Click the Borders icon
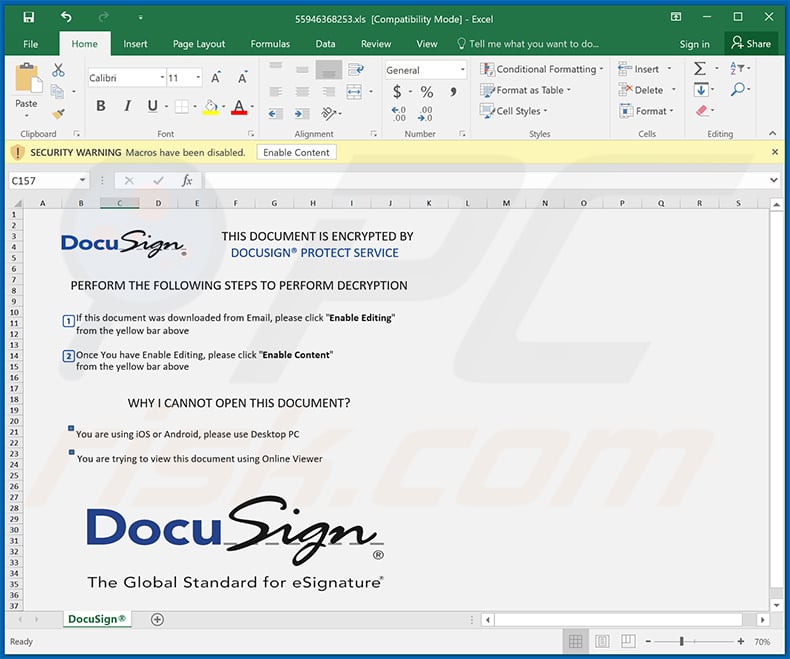Image resolution: width=790 pixels, height=659 pixels. click(181, 106)
